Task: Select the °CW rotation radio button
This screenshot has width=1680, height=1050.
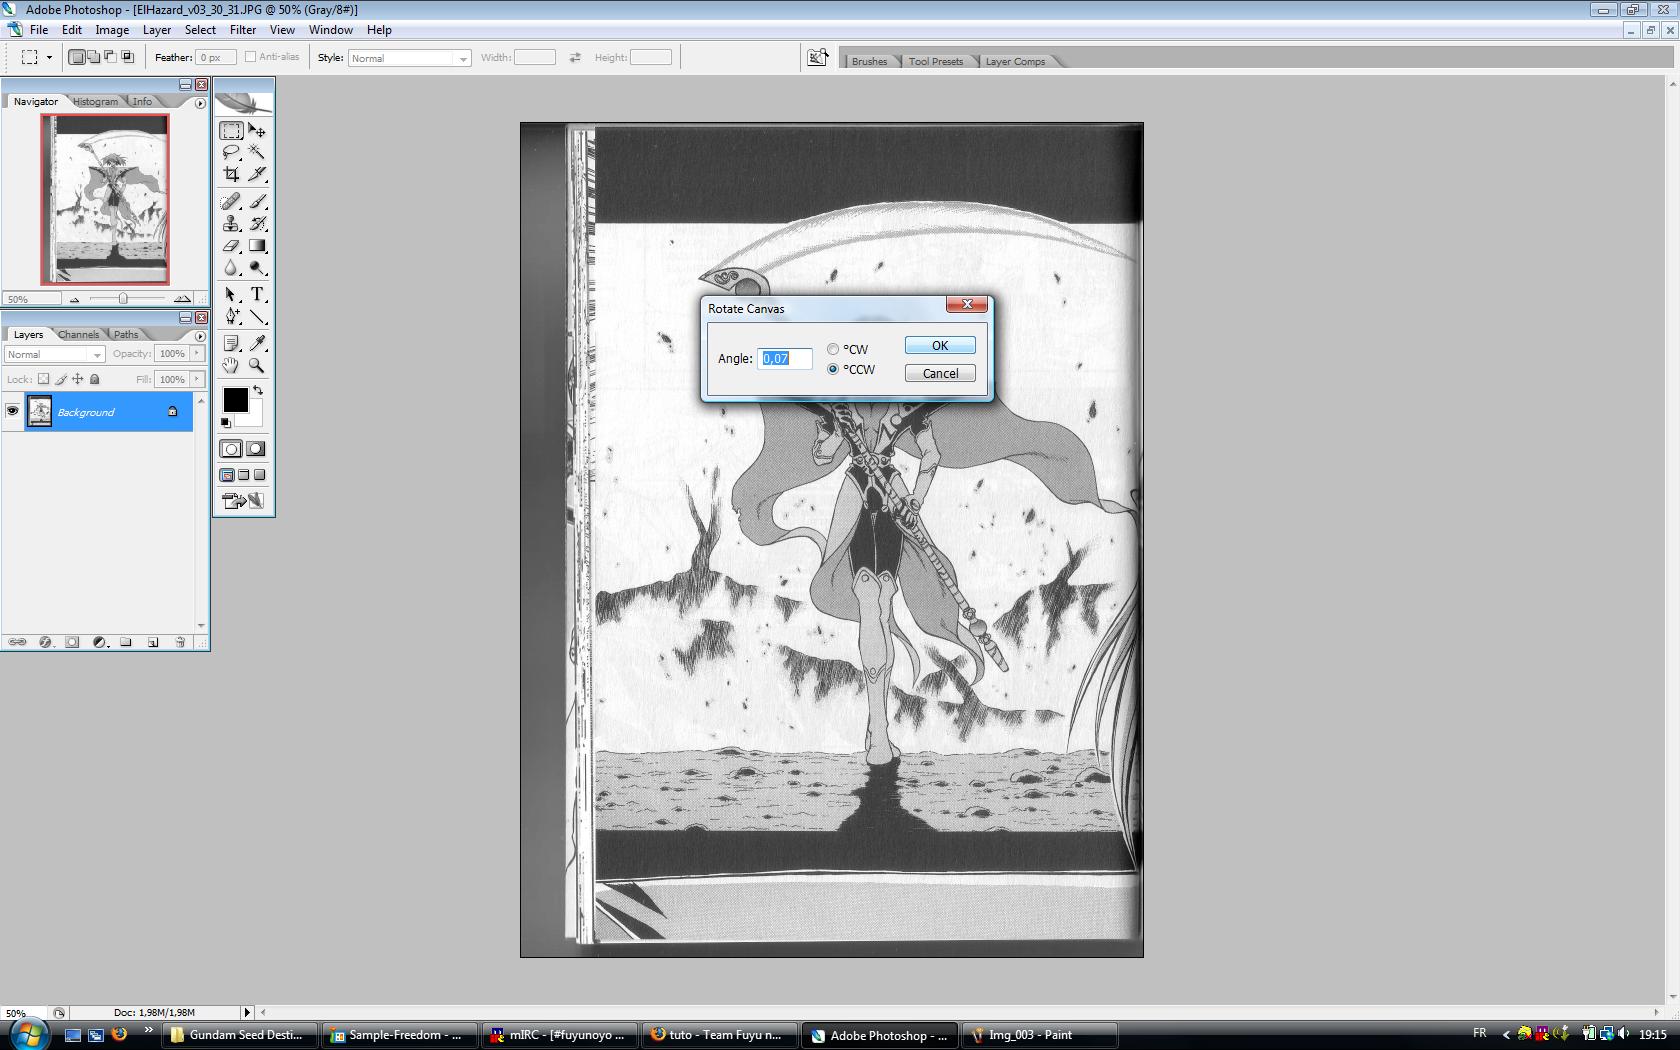Action: point(833,349)
